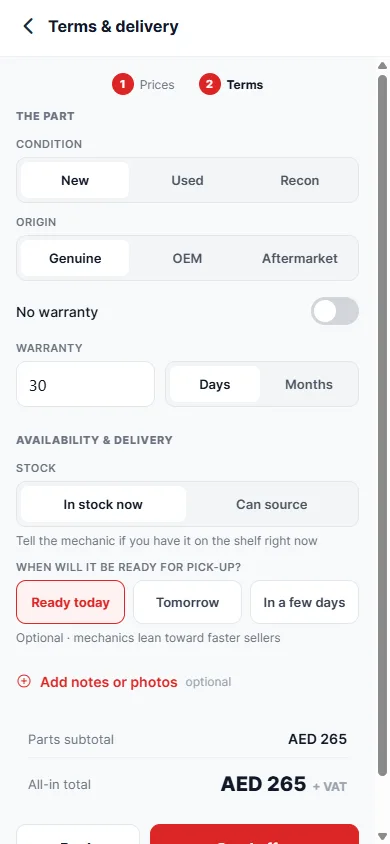Click the scrollbar down arrow
The image size is (390, 844).
click(x=382, y=835)
